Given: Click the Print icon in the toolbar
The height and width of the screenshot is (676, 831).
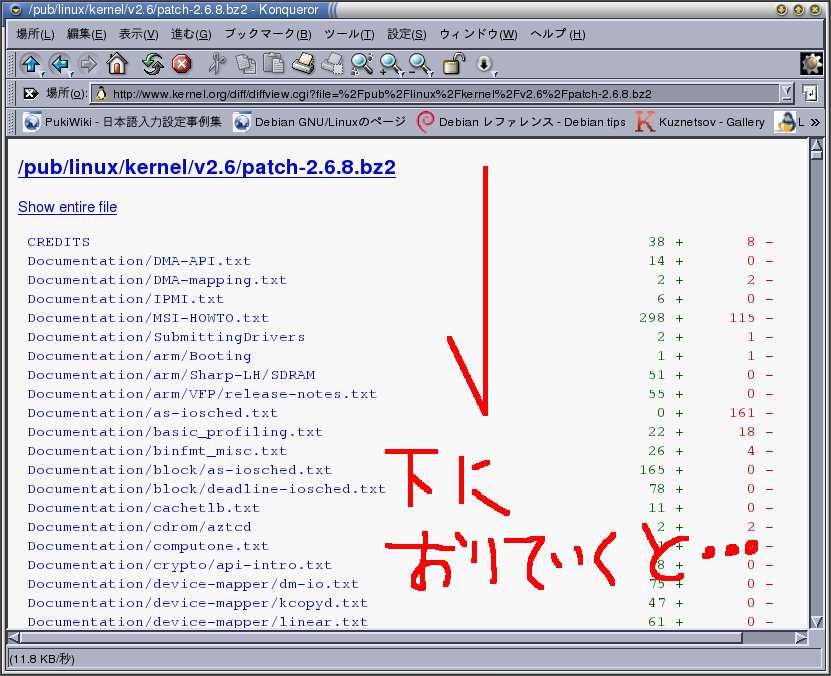Looking at the screenshot, I should click(x=304, y=64).
